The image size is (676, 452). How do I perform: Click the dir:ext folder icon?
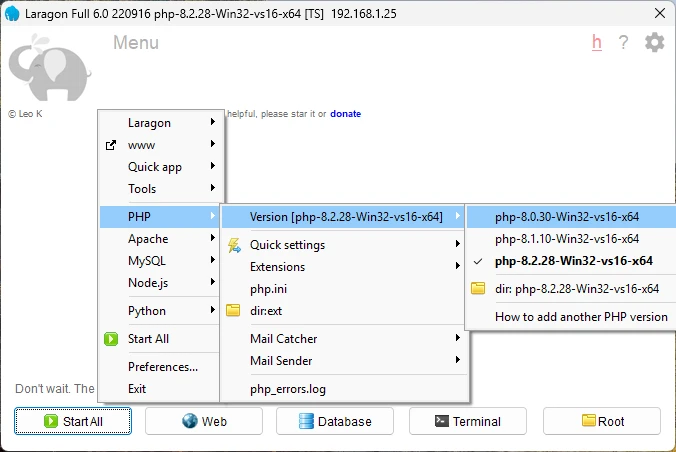[233, 310]
